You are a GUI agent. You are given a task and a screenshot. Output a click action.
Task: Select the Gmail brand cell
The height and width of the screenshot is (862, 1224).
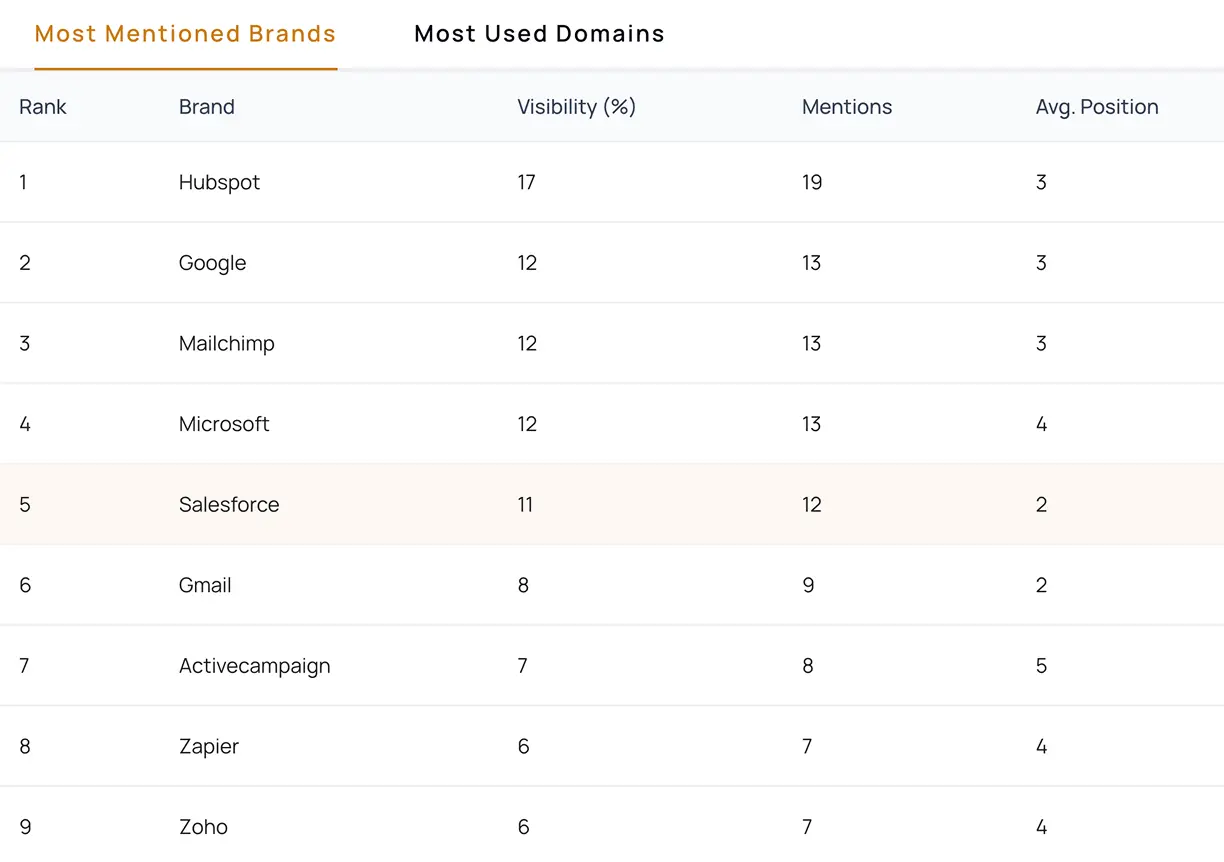pyautogui.click(x=205, y=585)
